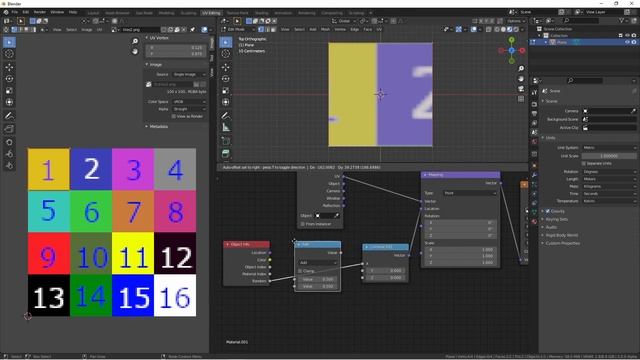The width and height of the screenshot is (640, 360).
Task: Open the Alpha mode dropdown
Action: [189, 109]
